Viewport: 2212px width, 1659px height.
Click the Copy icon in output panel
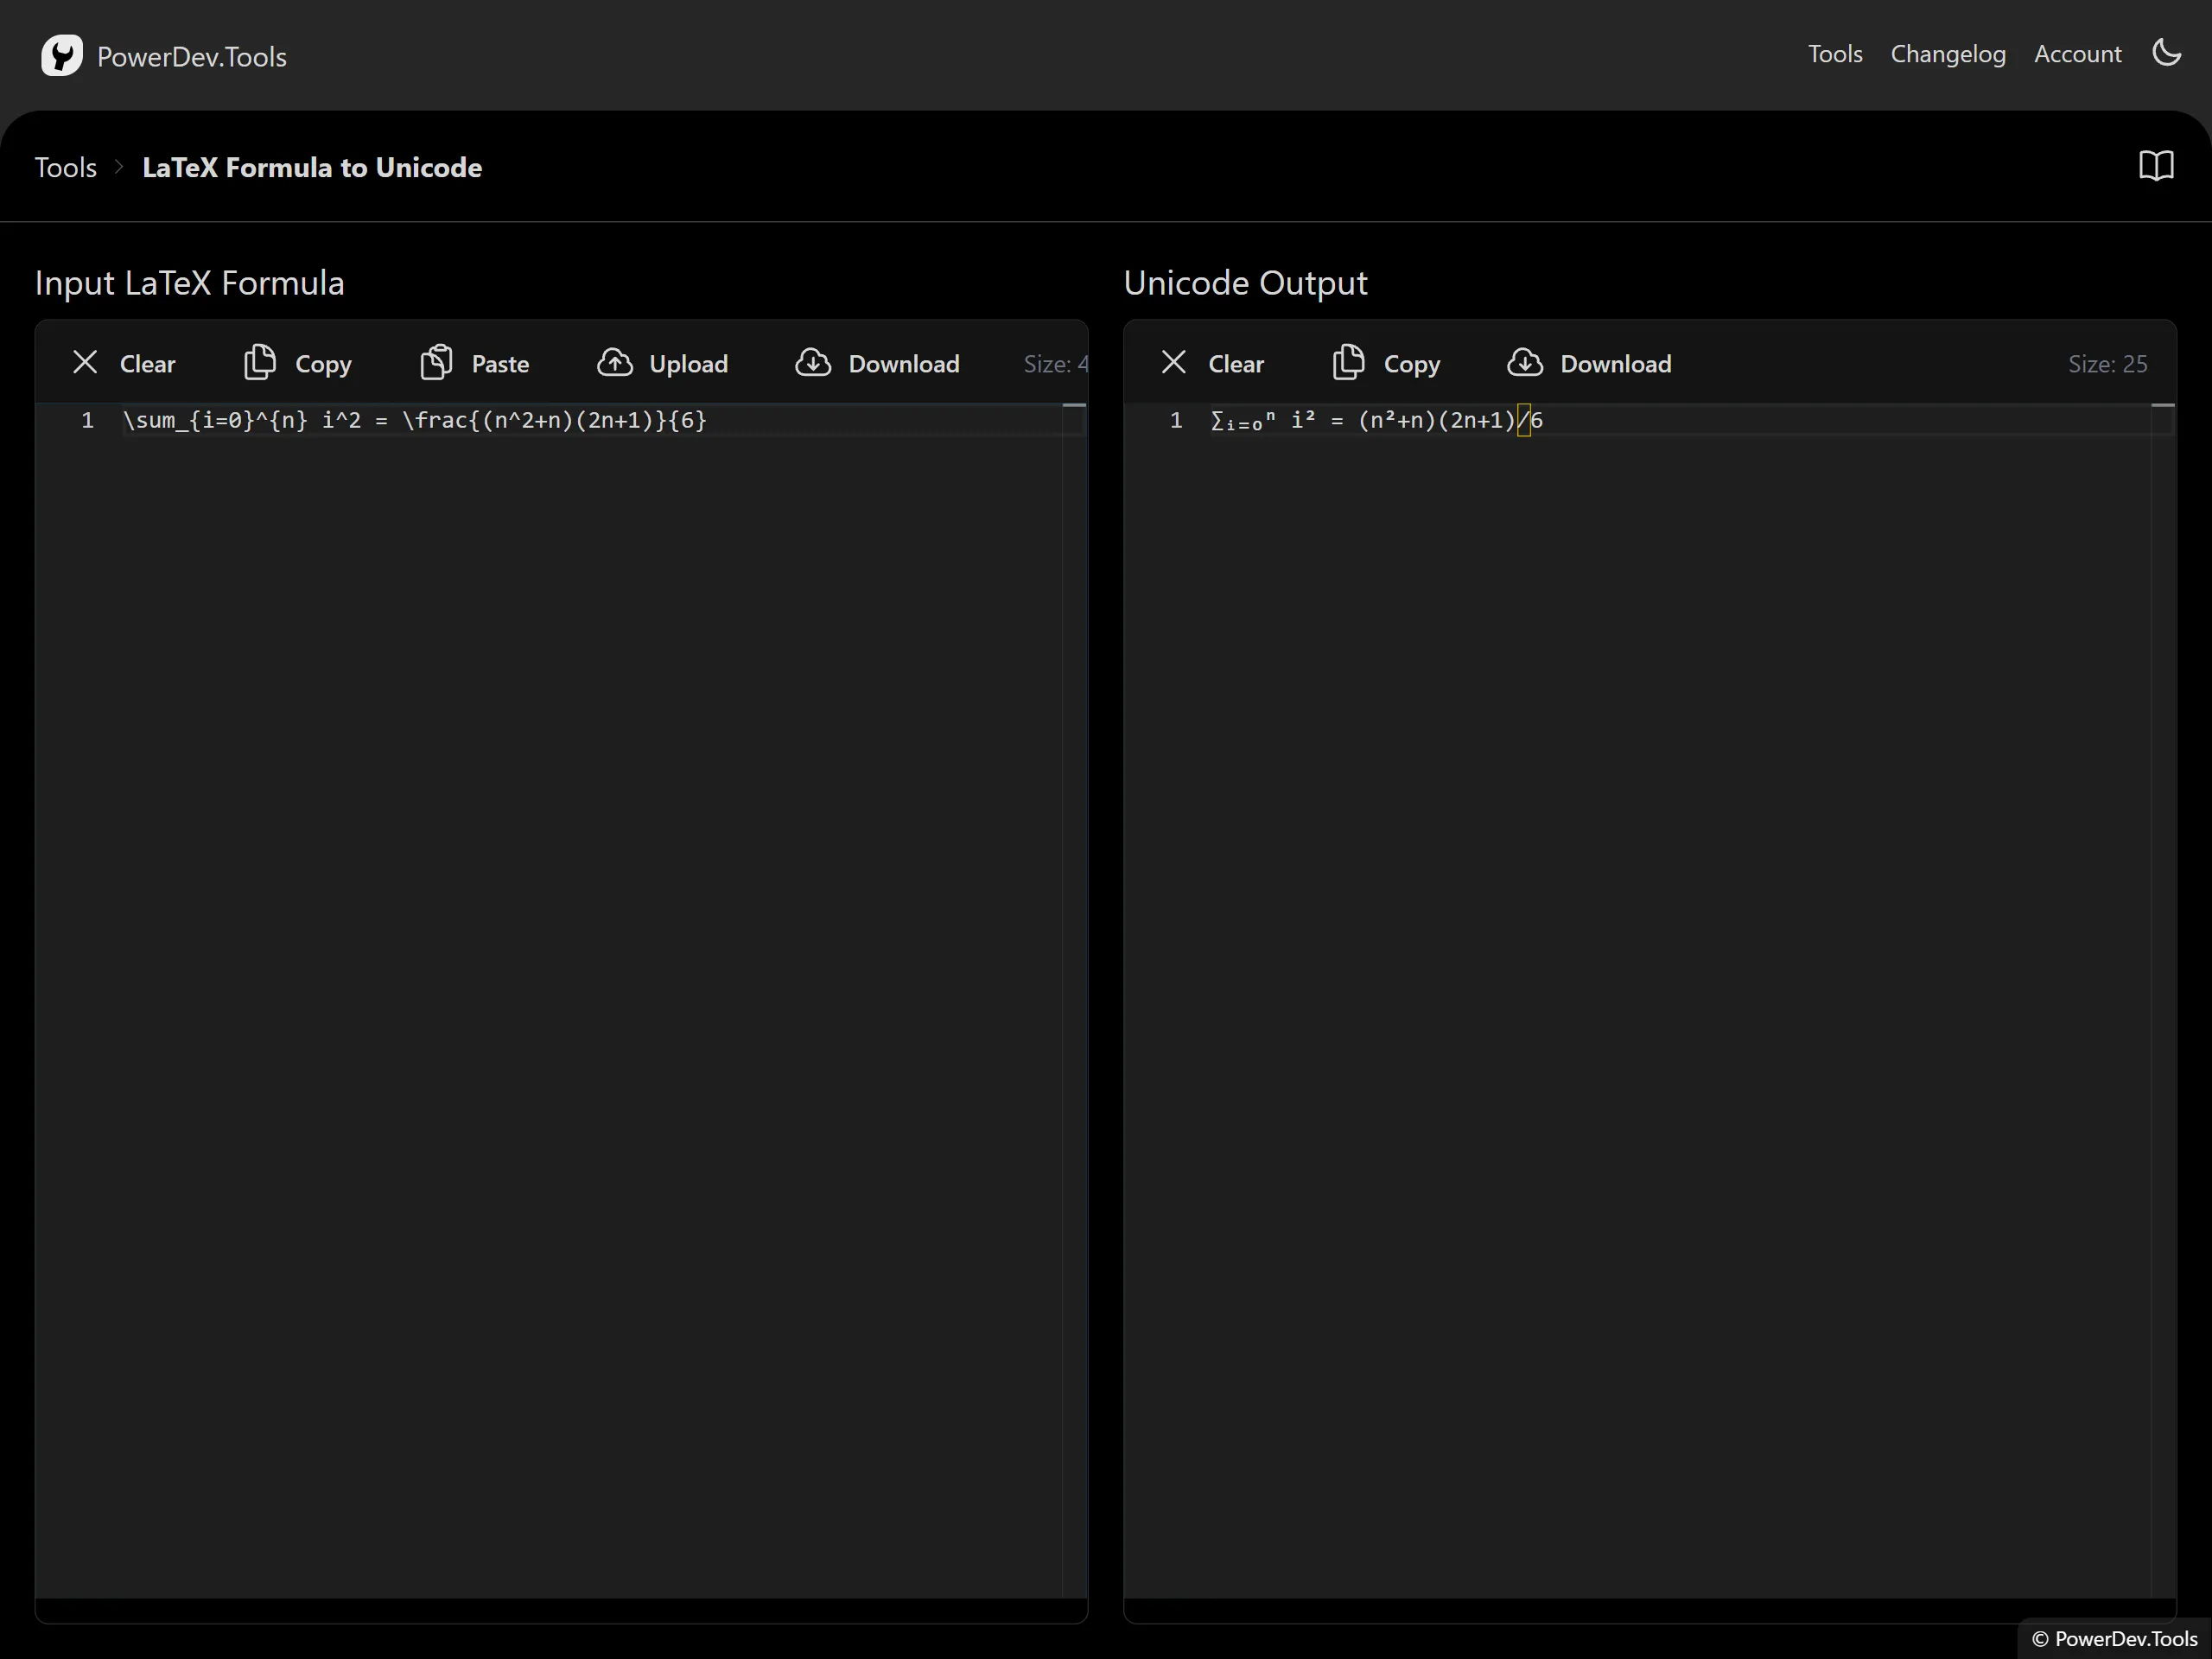(x=1348, y=363)
